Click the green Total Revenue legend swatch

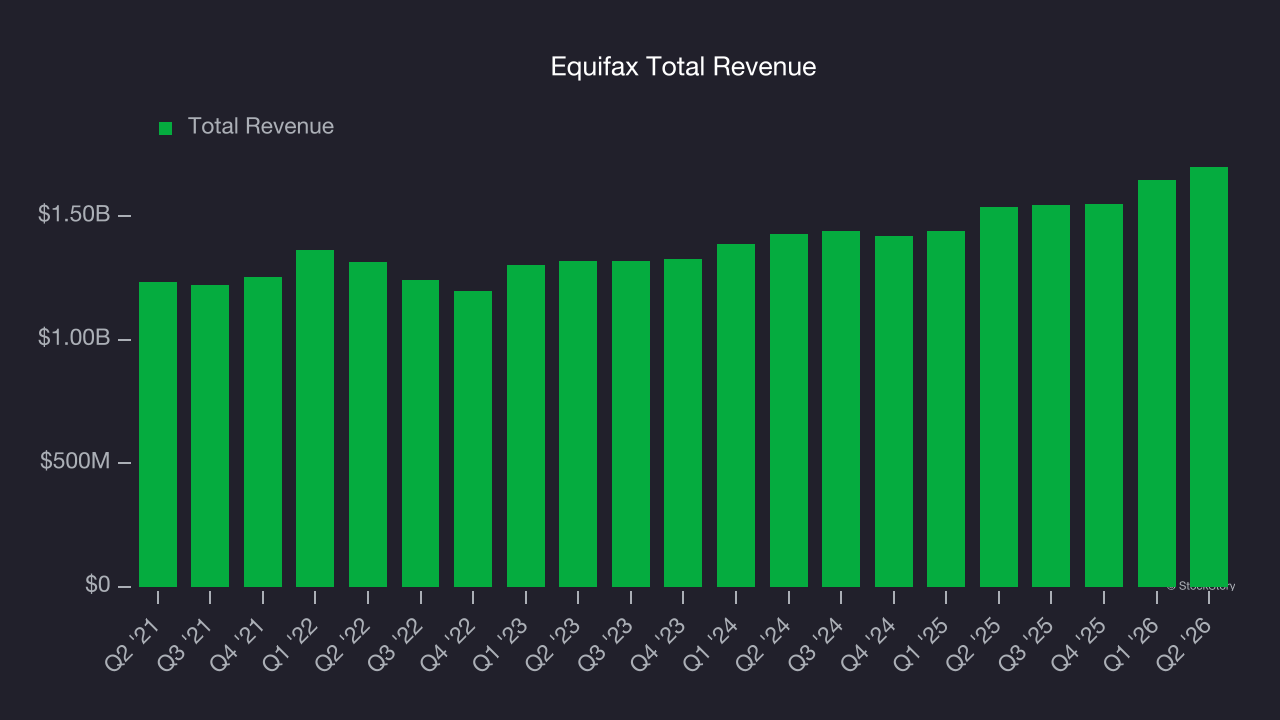point(166,128)
